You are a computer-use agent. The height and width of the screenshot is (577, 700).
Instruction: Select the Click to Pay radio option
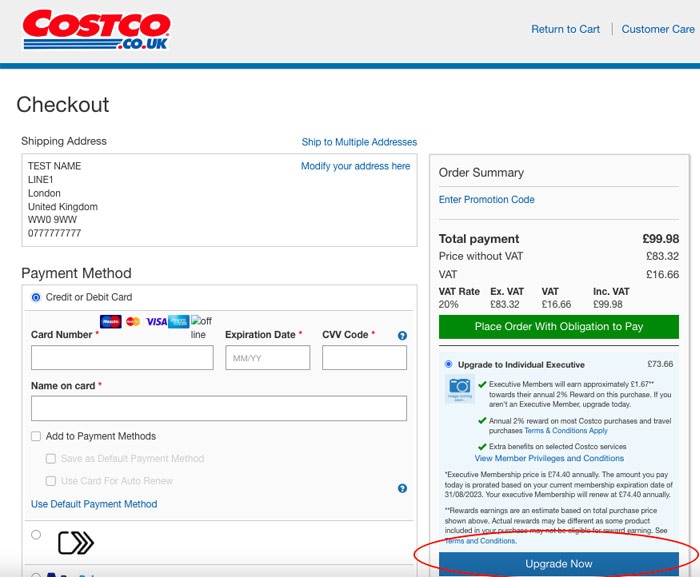pyautogui.click(x=36, y=535)
